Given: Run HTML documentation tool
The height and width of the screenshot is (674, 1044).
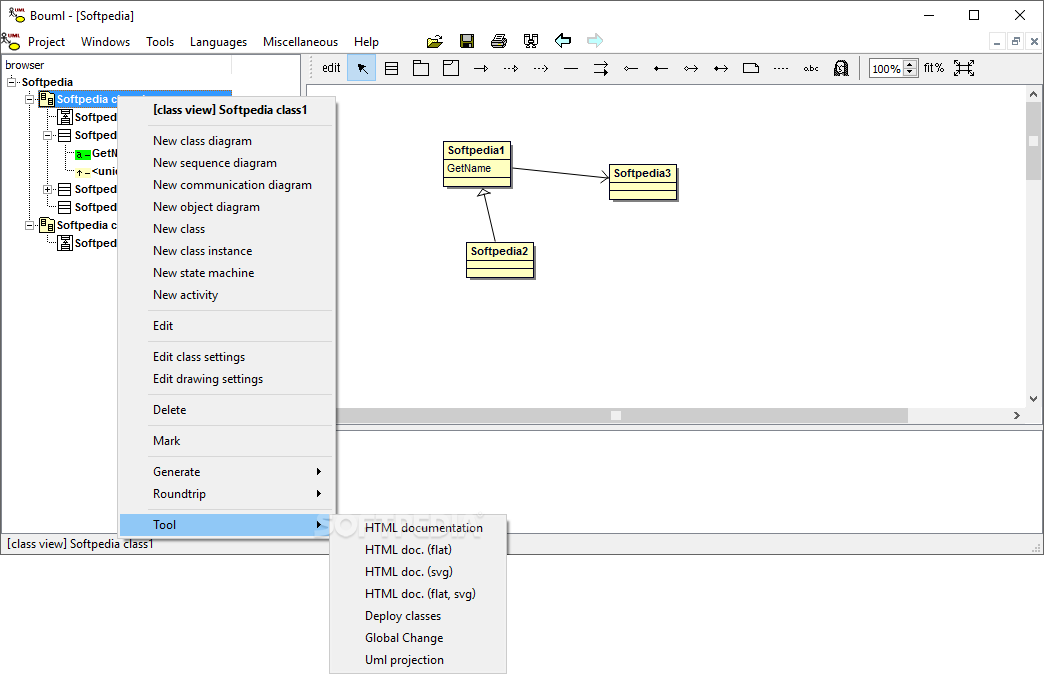Looking at the screenshot, I should tap(418, 527).
